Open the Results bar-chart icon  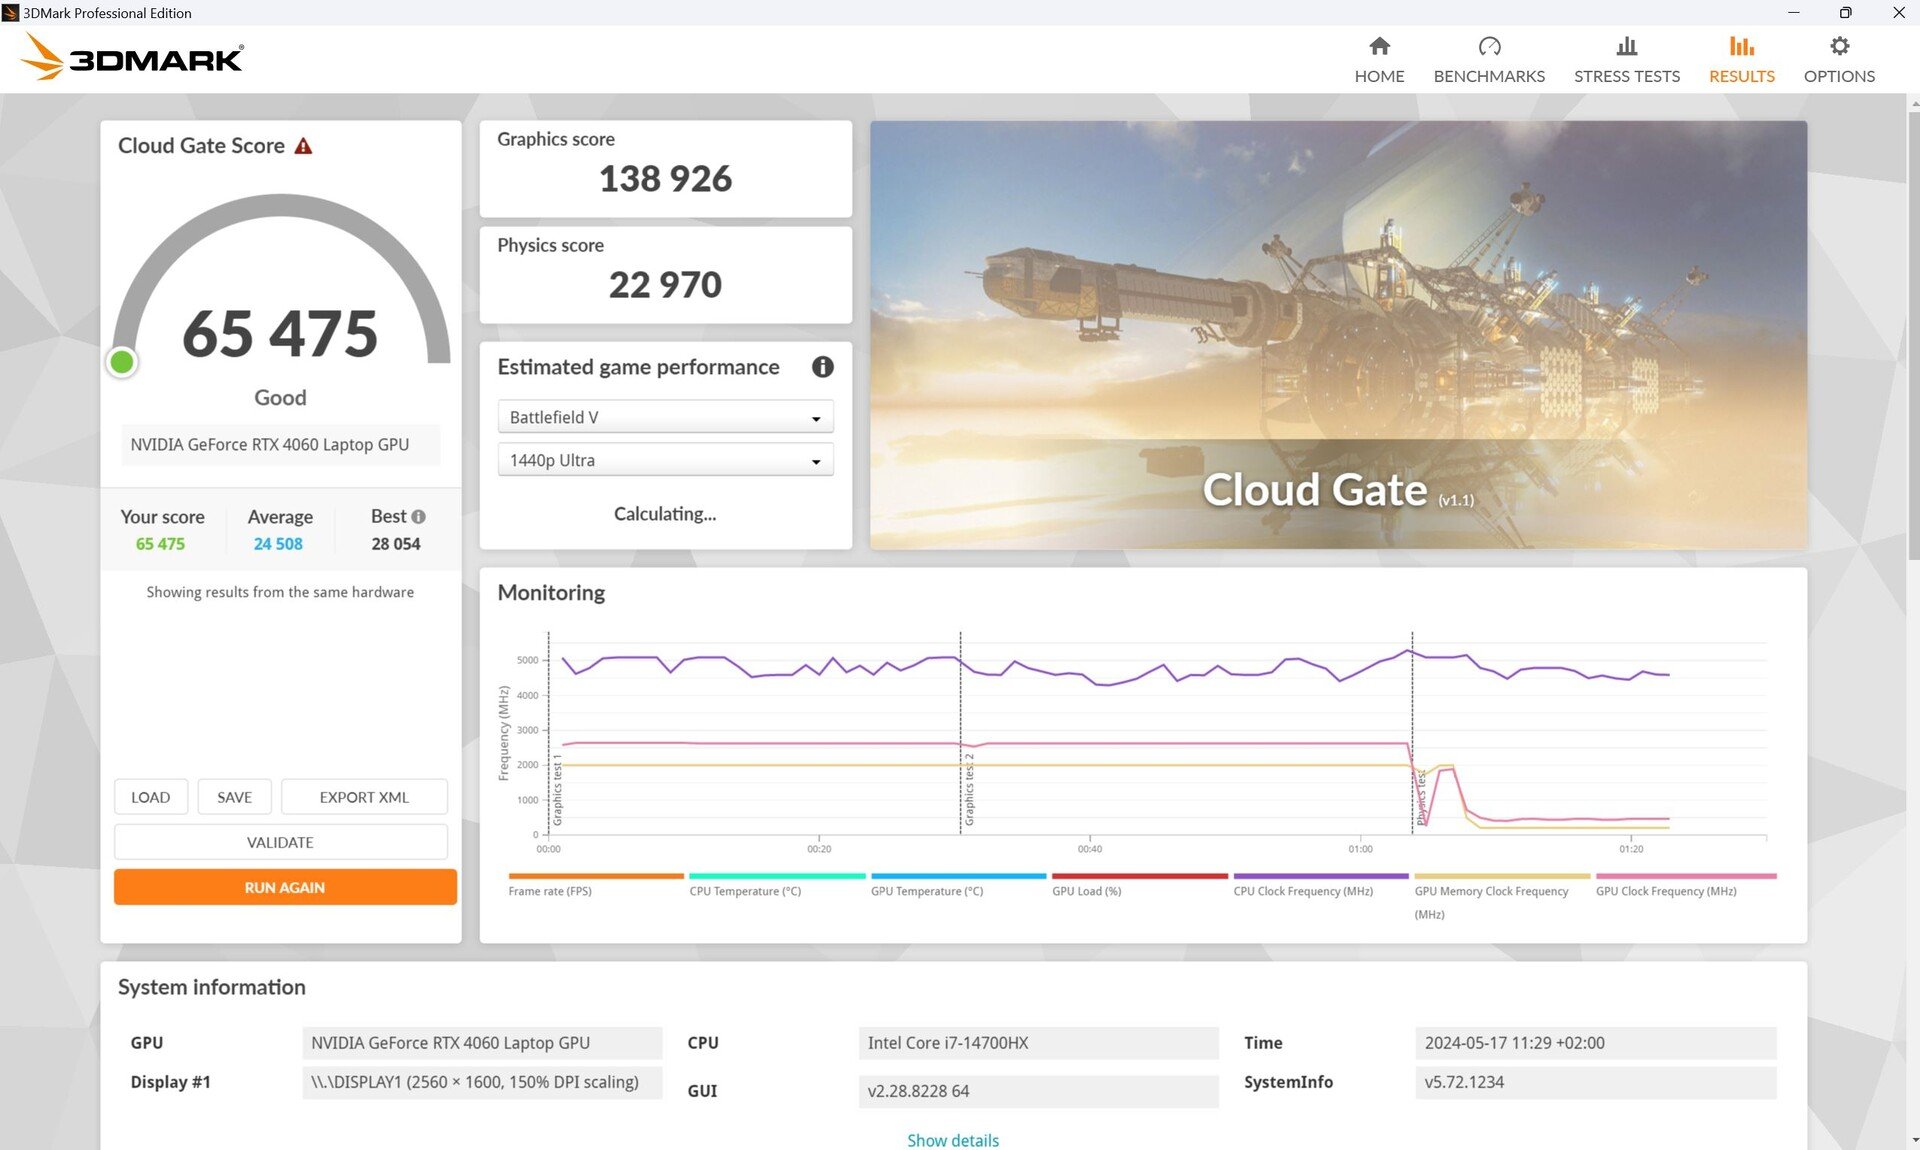point(1741,46)
